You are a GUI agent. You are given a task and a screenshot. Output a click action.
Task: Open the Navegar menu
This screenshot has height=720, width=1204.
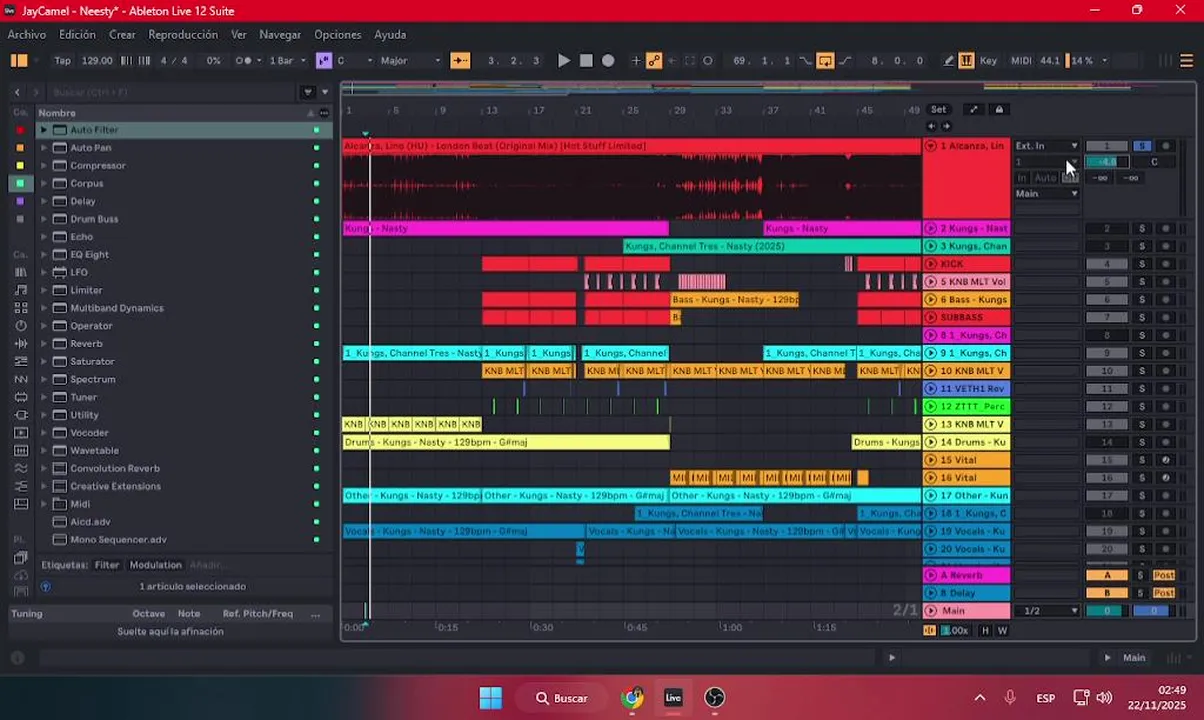(x=280, y=34)
